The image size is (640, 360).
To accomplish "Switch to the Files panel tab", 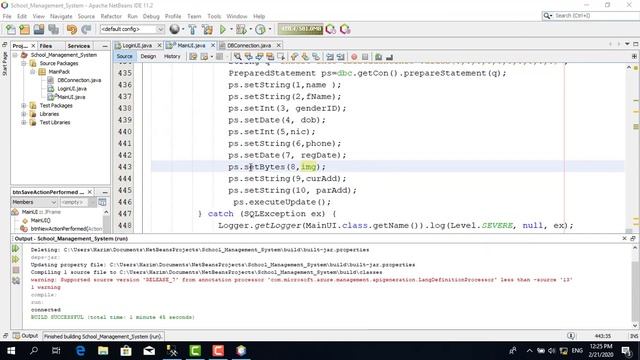I will pyautogui.click(x=46, y=46).
